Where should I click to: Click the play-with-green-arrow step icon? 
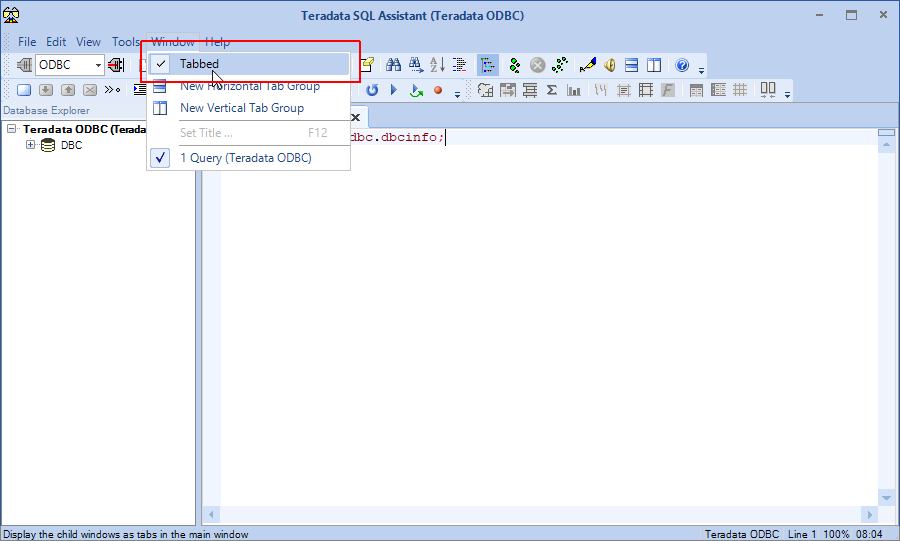coord(416,90)
